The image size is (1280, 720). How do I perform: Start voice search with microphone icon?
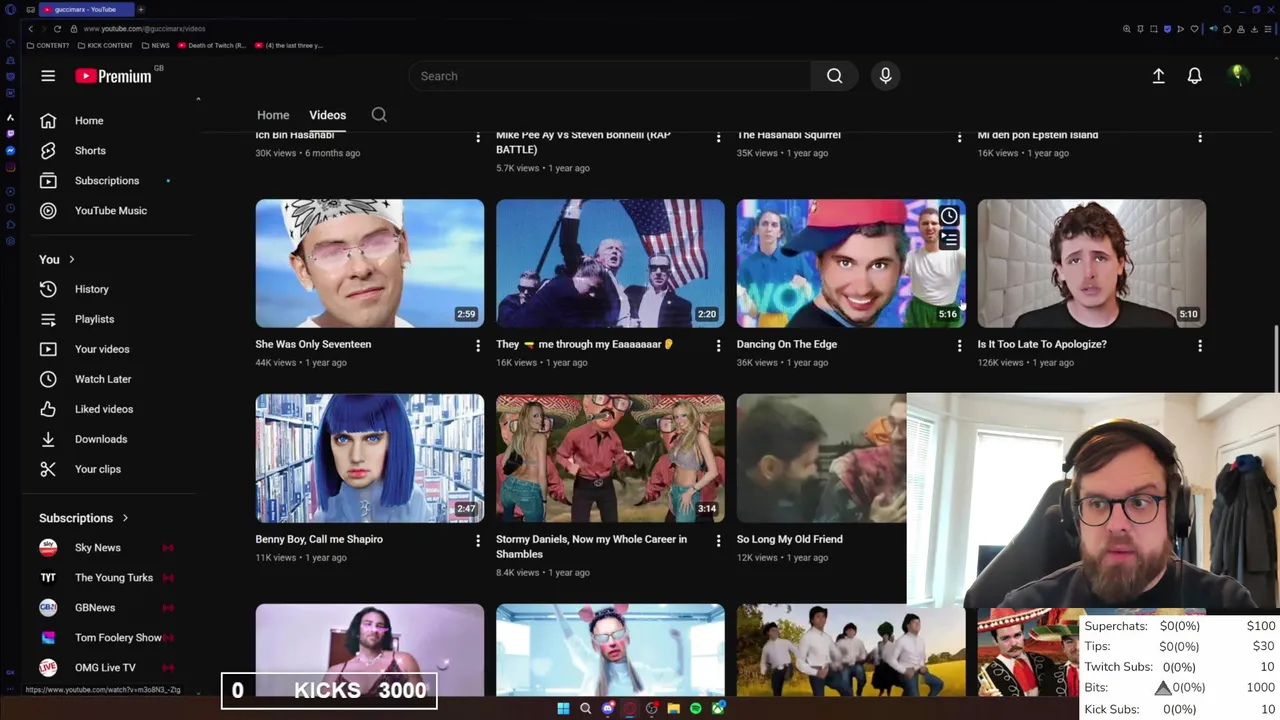tap(885, 76)
